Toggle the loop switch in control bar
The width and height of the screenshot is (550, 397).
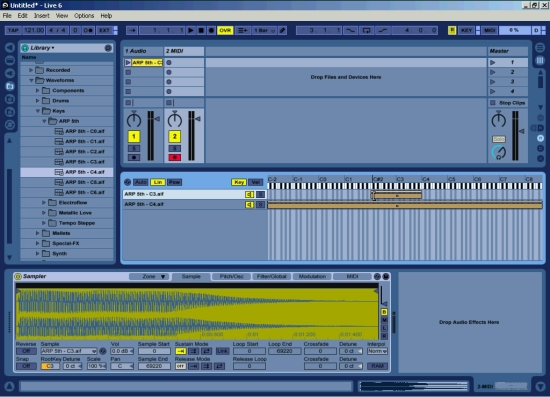[x=366, y=31]
